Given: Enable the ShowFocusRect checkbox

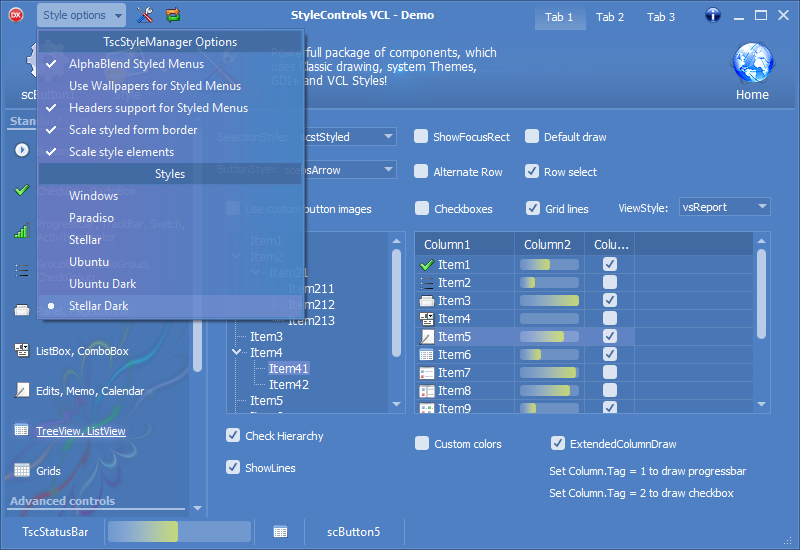Looking at the screenshot, I should tap(421, 136).
